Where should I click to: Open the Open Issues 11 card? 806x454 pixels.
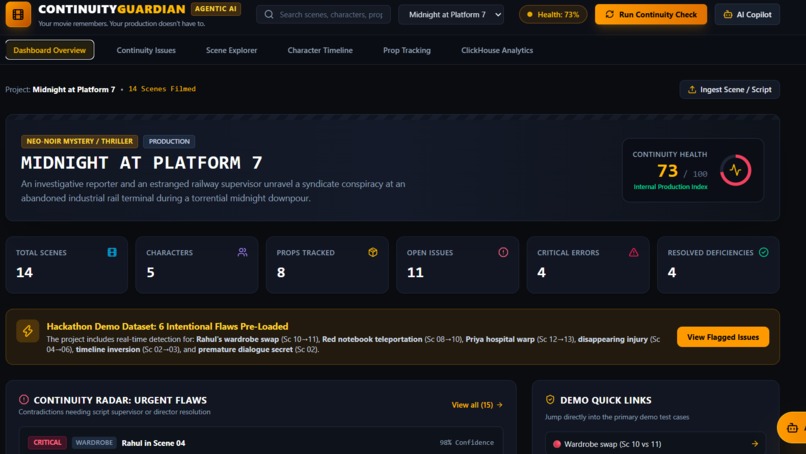(x=457, y=265)
